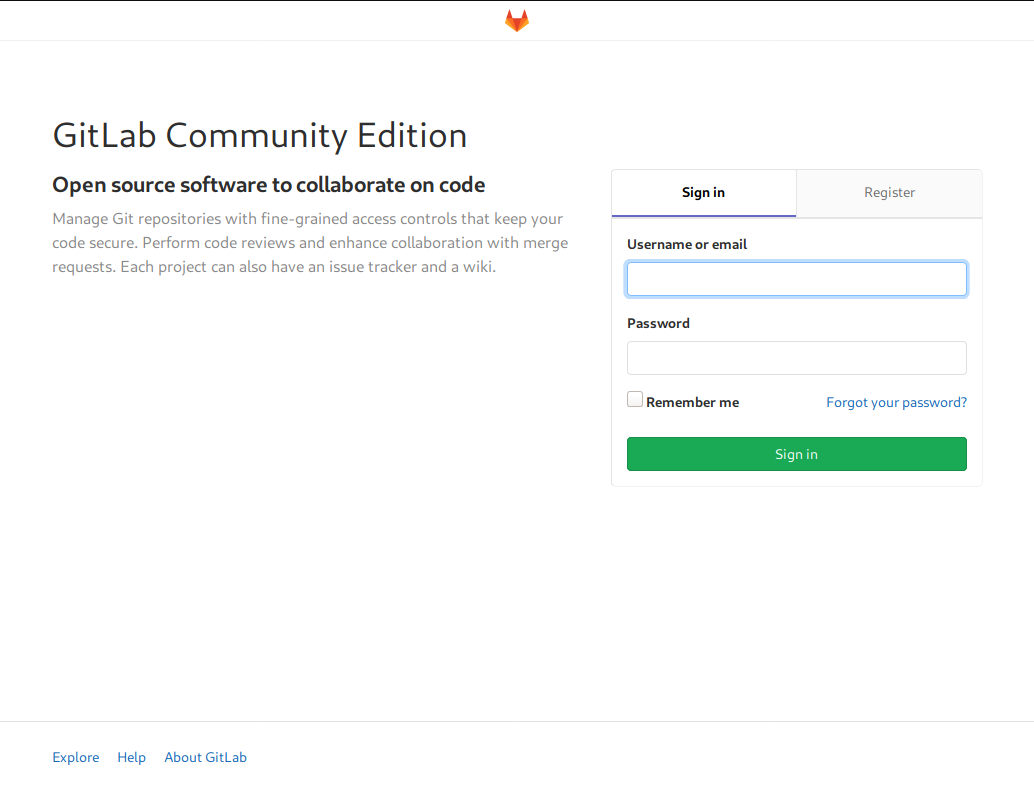This screenshot has width=1034, height=785.
Task: Click into the Password input box
Action: pyautogui.click(x=796, y=358)
